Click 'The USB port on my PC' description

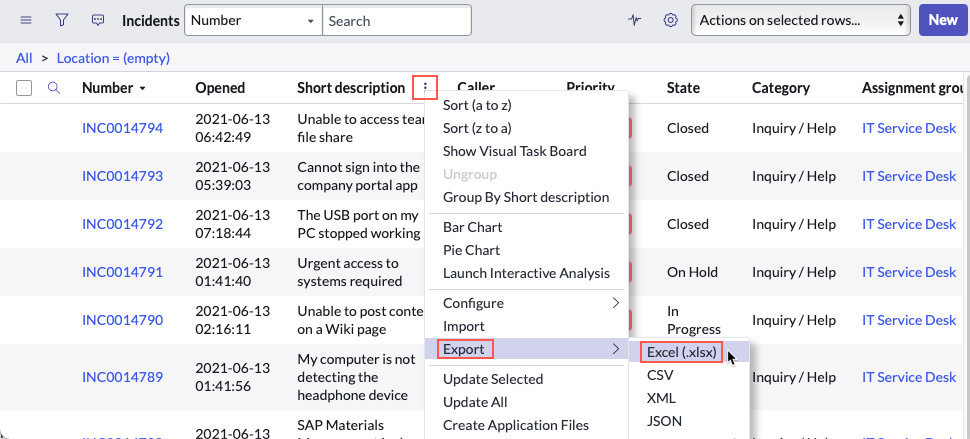pyautogui.click(x=359, y=224)
